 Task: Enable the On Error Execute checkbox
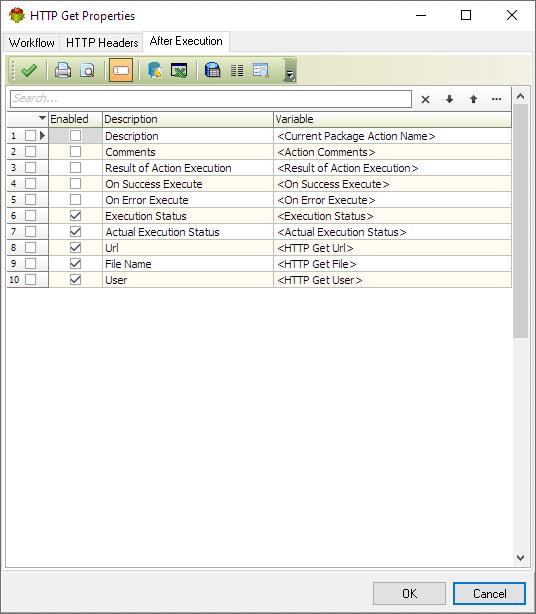75,200
